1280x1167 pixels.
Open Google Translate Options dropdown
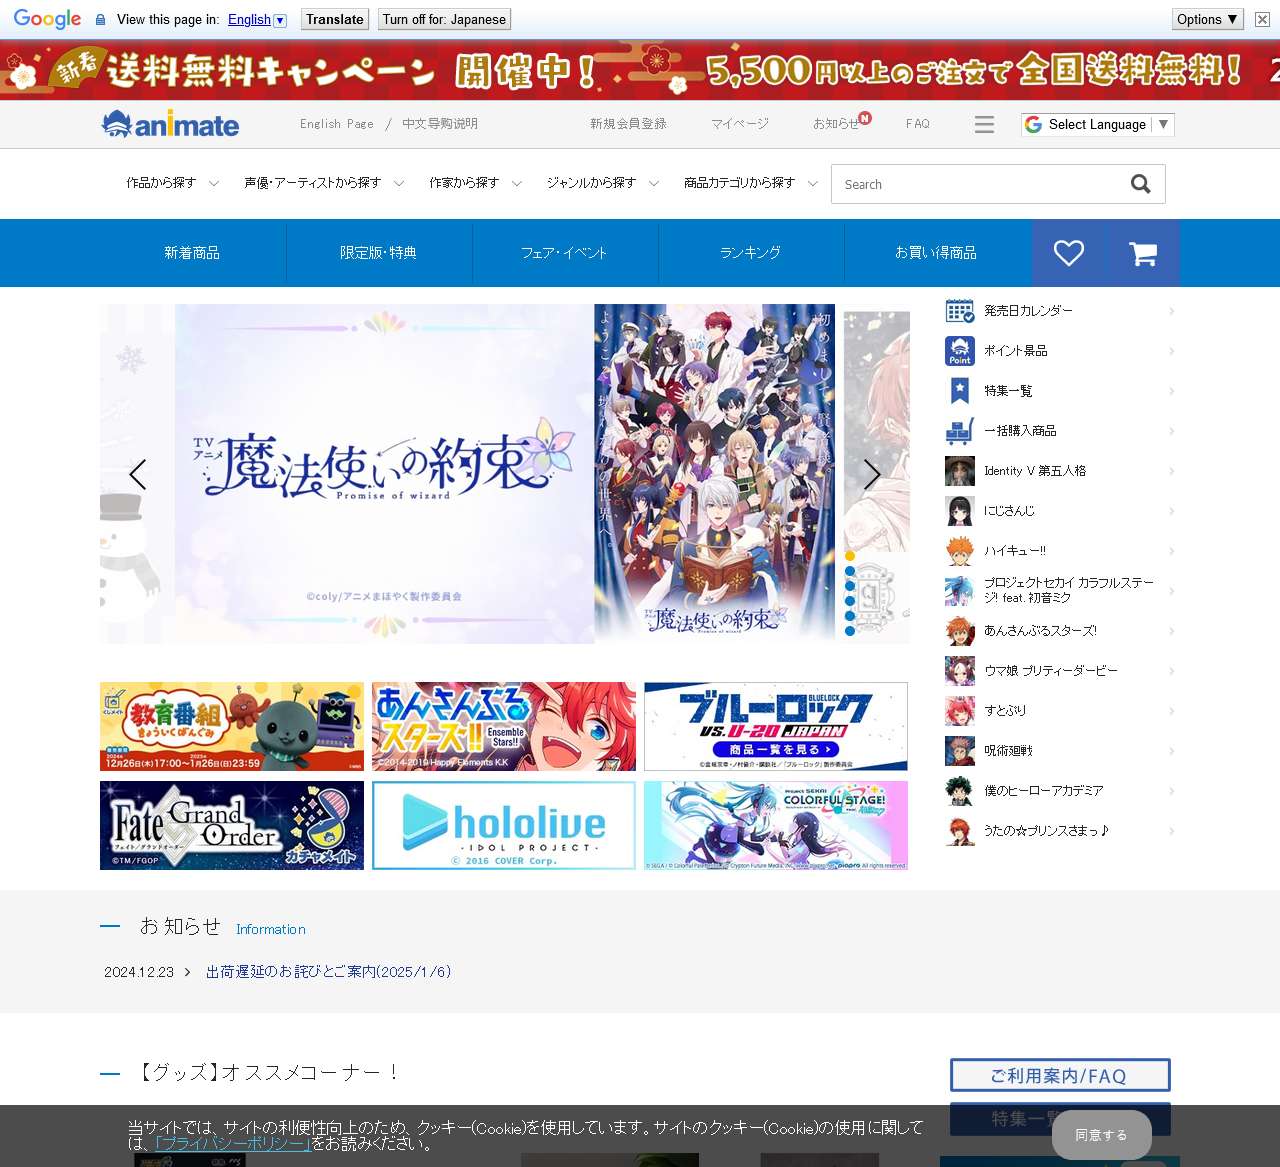click(1208, 19)
